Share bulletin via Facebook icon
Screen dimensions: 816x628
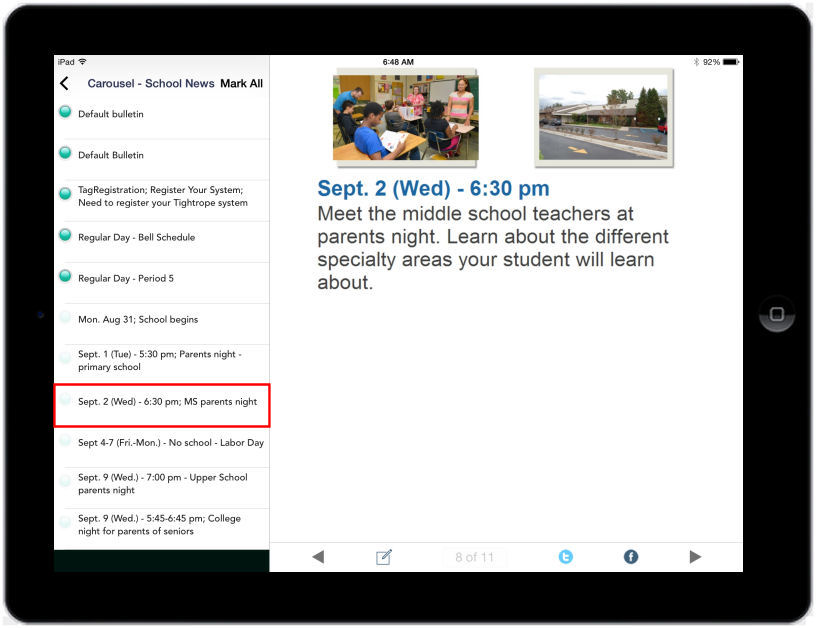(631, 557)
